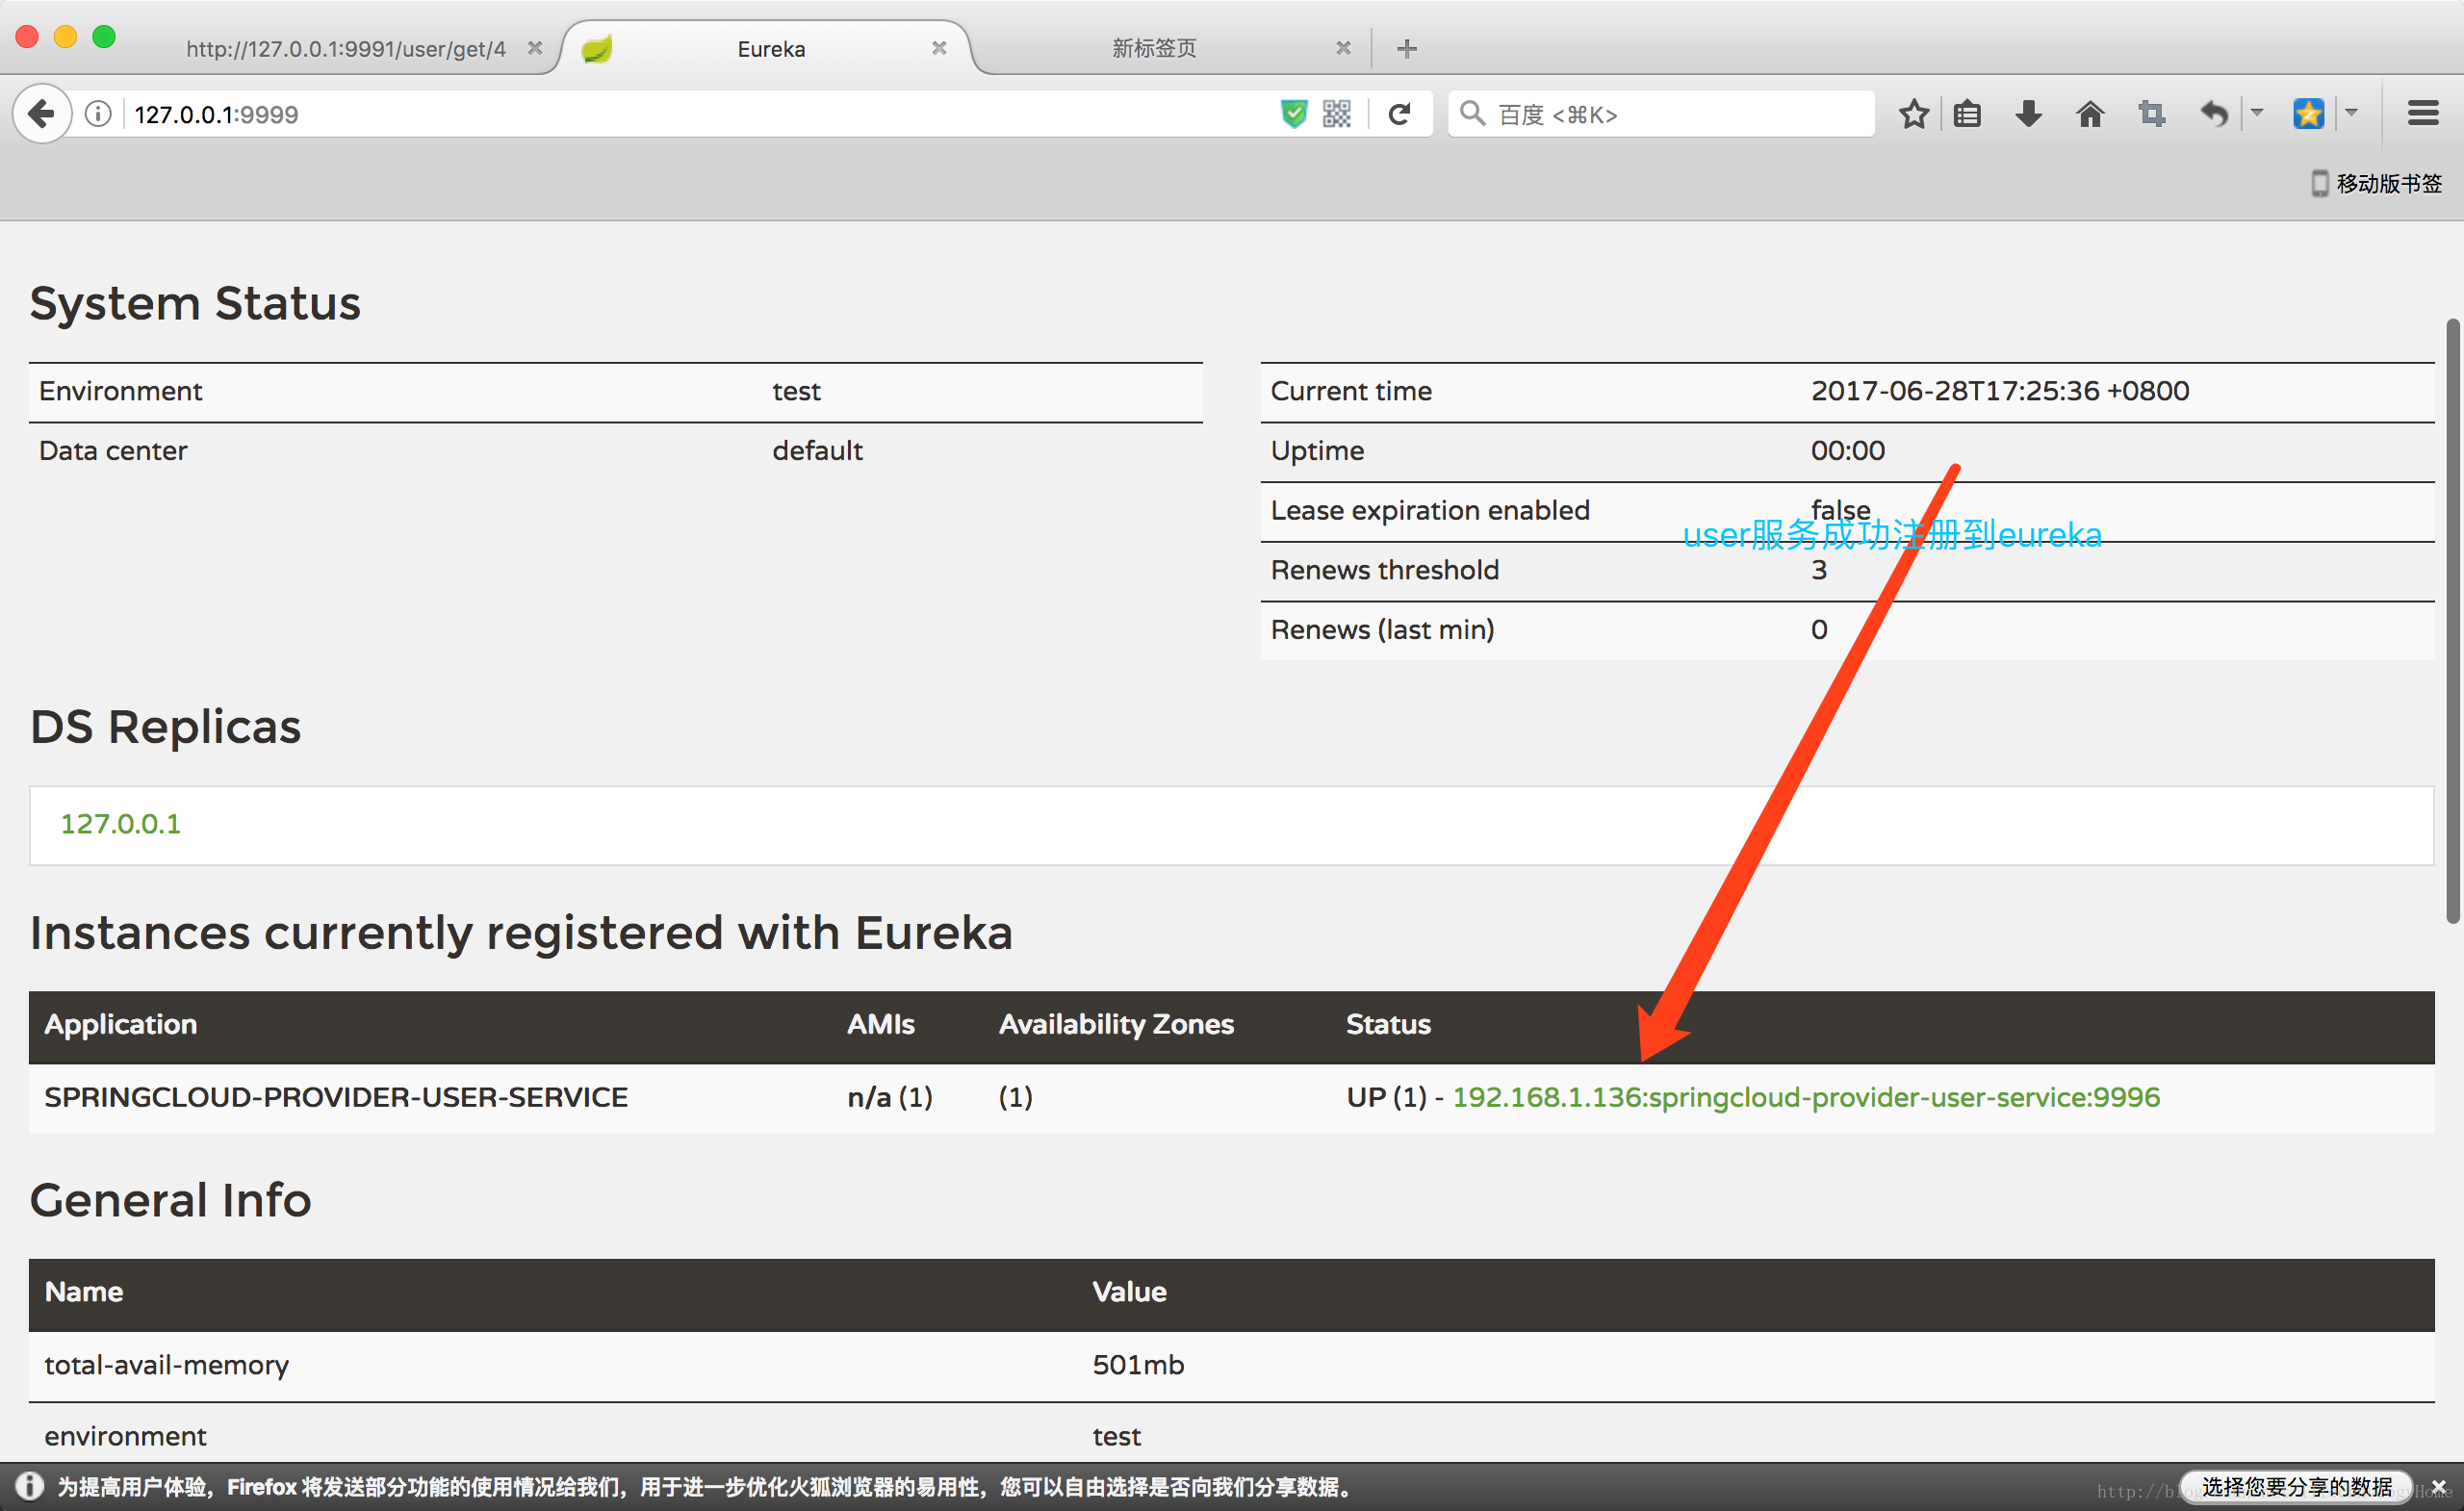
Task: Dismiss the Firefox data sharing notification
Action: click(x=2439, y=1487)
